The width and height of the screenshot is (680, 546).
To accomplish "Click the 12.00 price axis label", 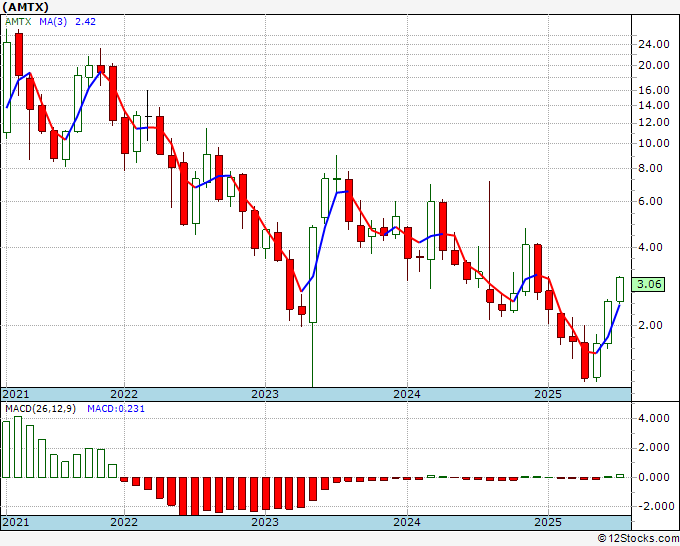I will point(654,122).
